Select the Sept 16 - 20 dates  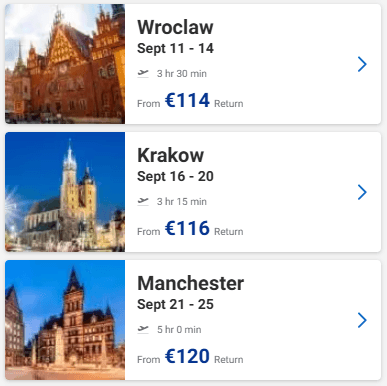(x=175, y=177)
